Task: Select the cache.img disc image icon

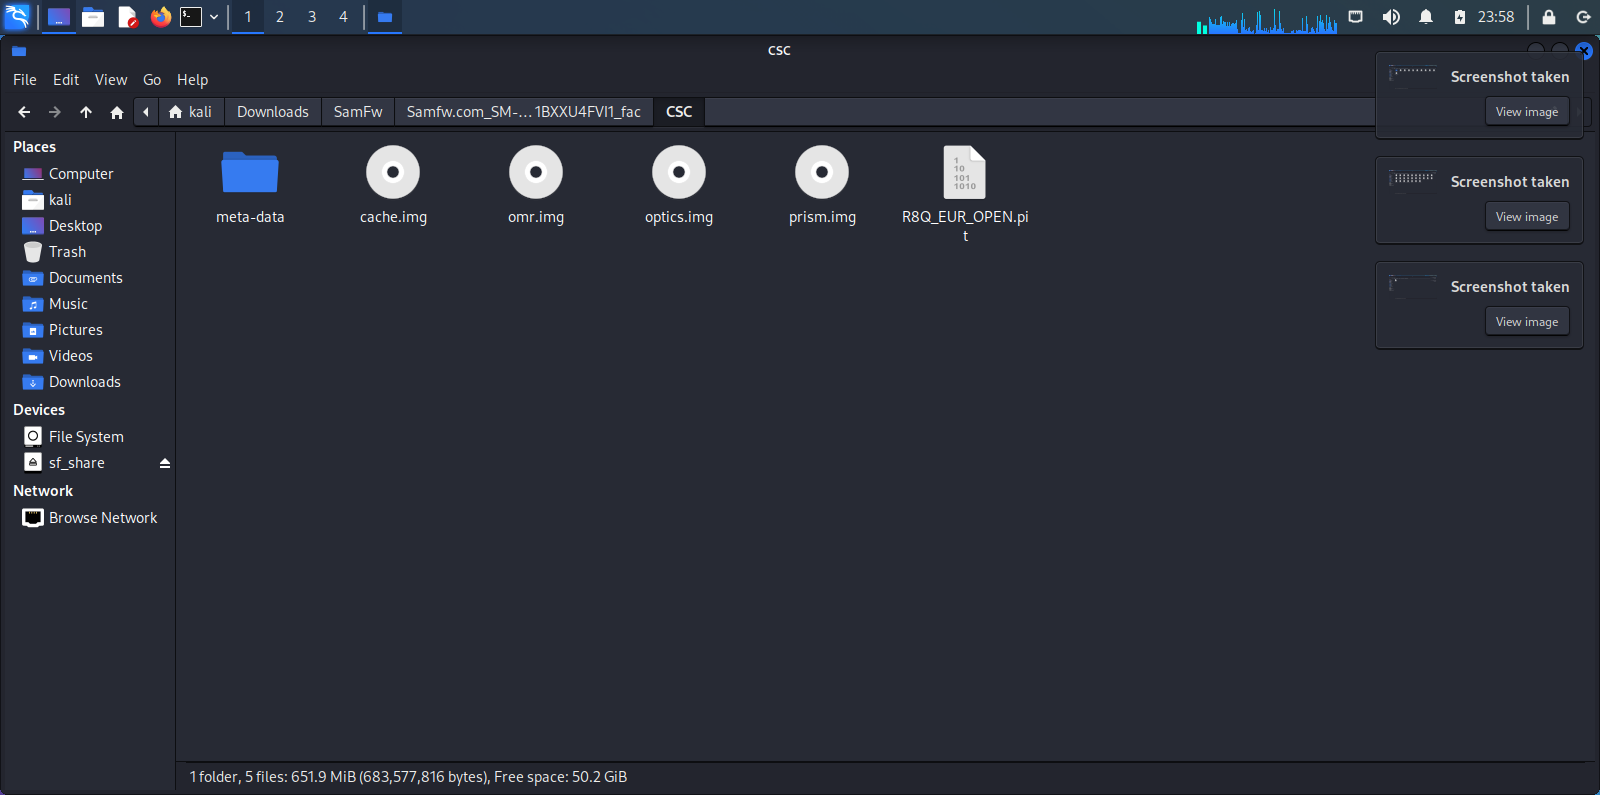Action: point(393,172)
